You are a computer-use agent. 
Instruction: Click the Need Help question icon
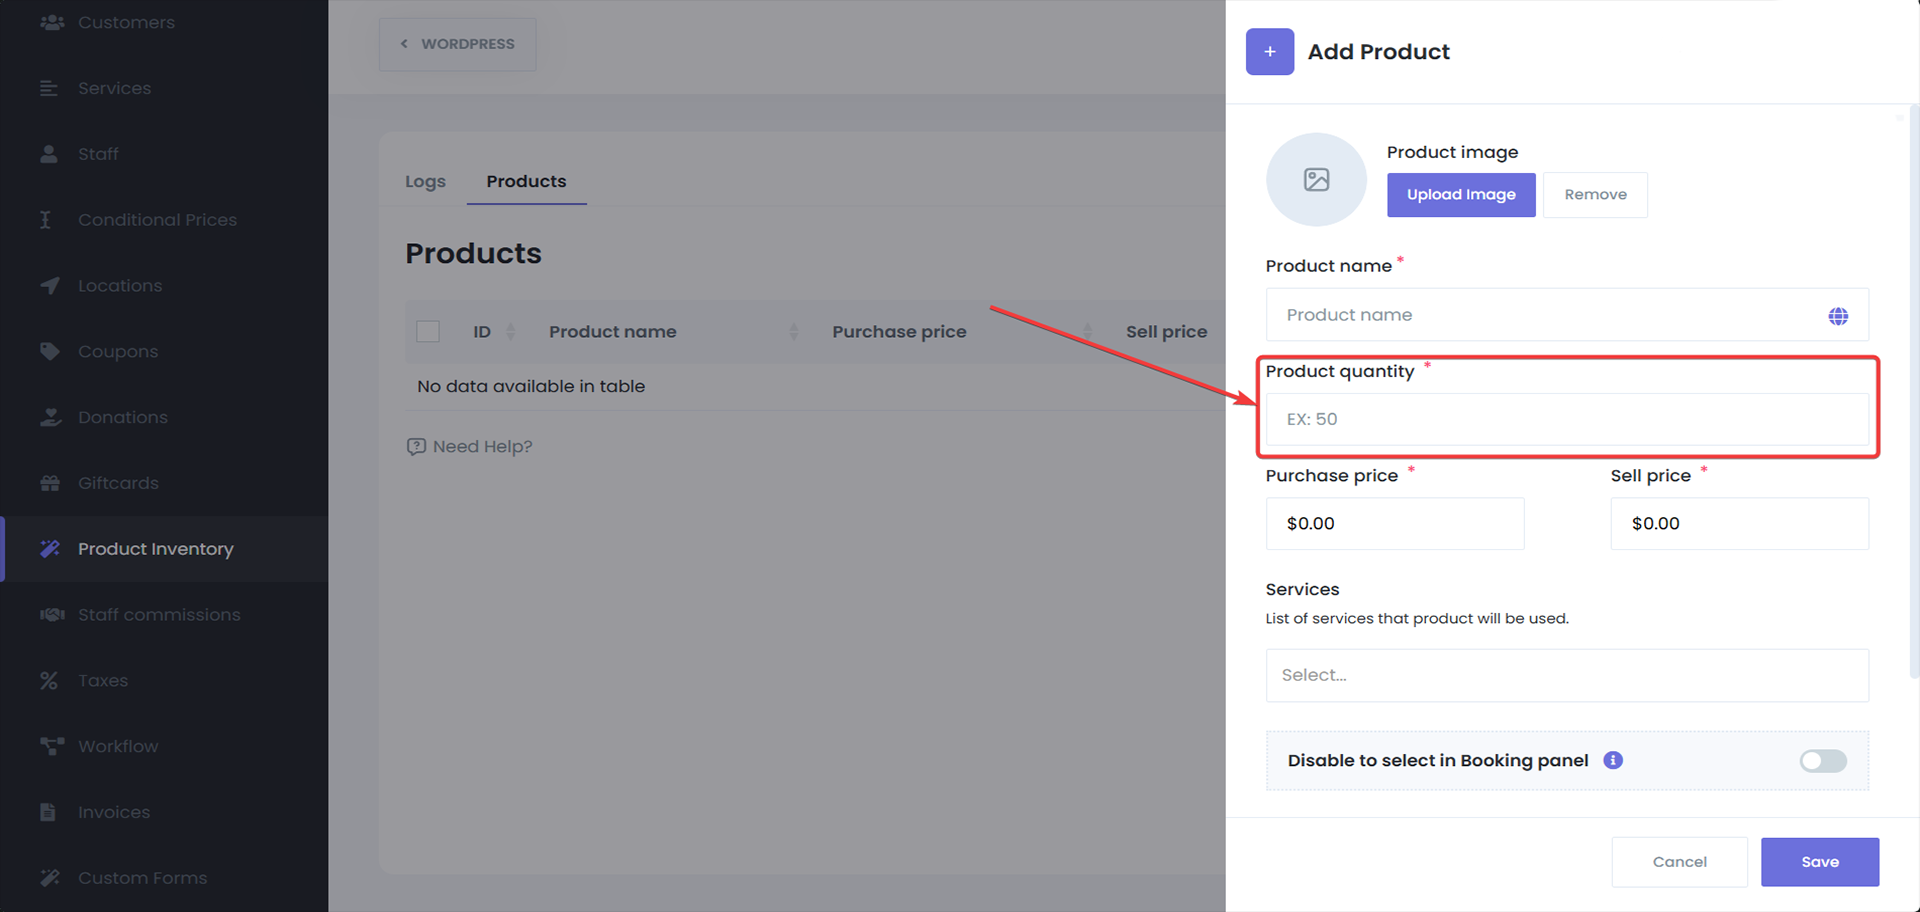point(416,447)
